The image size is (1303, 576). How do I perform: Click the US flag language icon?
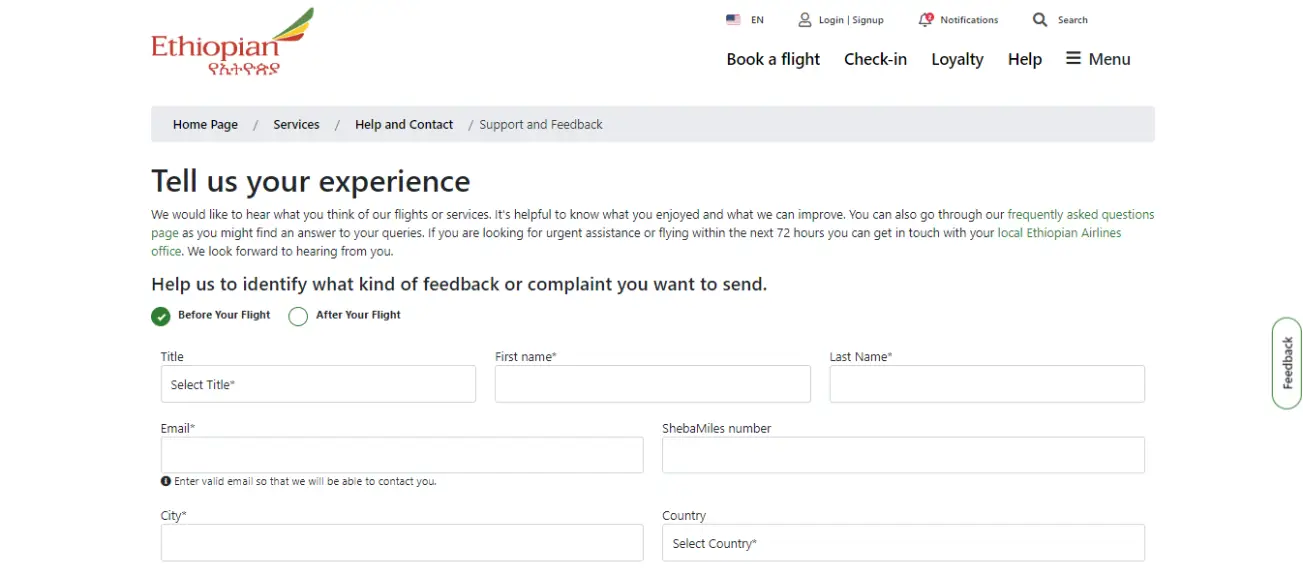tap(733, 20)
